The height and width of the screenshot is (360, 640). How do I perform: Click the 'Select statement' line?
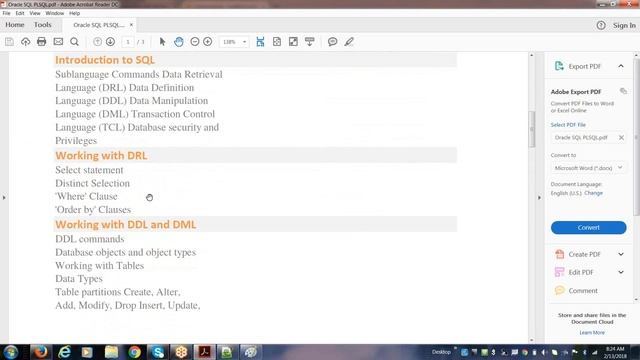point(89,170)
